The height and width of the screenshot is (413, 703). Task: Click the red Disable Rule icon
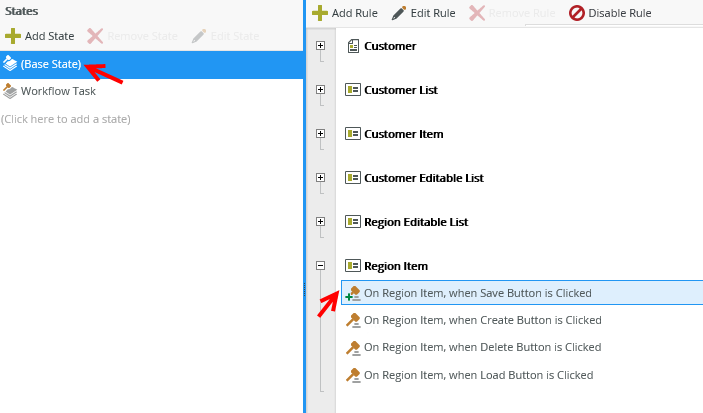(577, 13)
